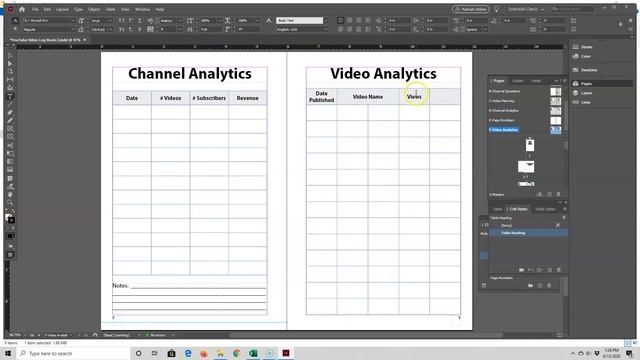Open the Object menu
The image size is (640, 360).
[x=94, y=9]
